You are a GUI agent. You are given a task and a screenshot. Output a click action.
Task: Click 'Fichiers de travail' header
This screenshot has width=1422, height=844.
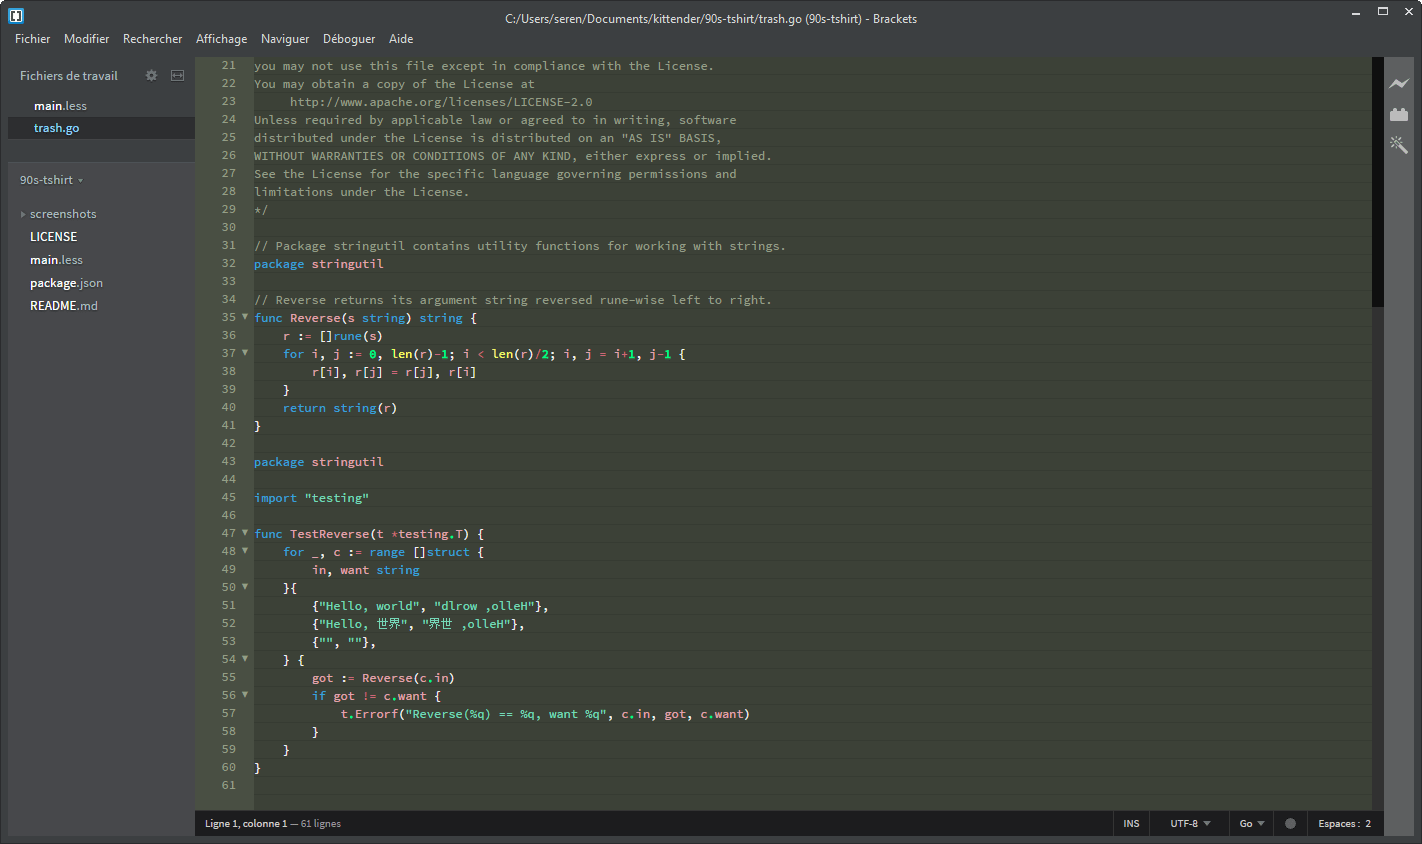click(69, 76)
